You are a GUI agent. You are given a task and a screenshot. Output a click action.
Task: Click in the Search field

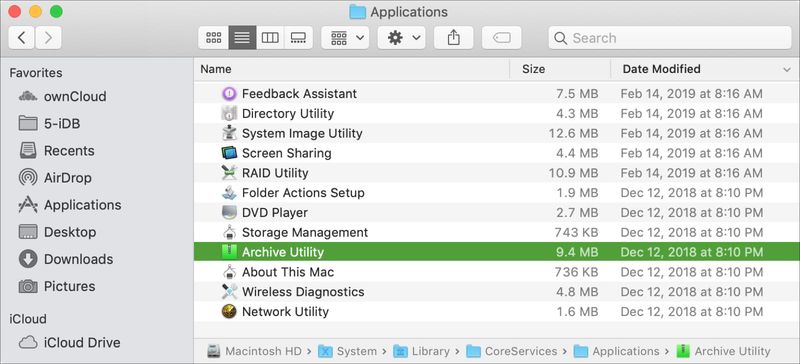click(670, 38)
